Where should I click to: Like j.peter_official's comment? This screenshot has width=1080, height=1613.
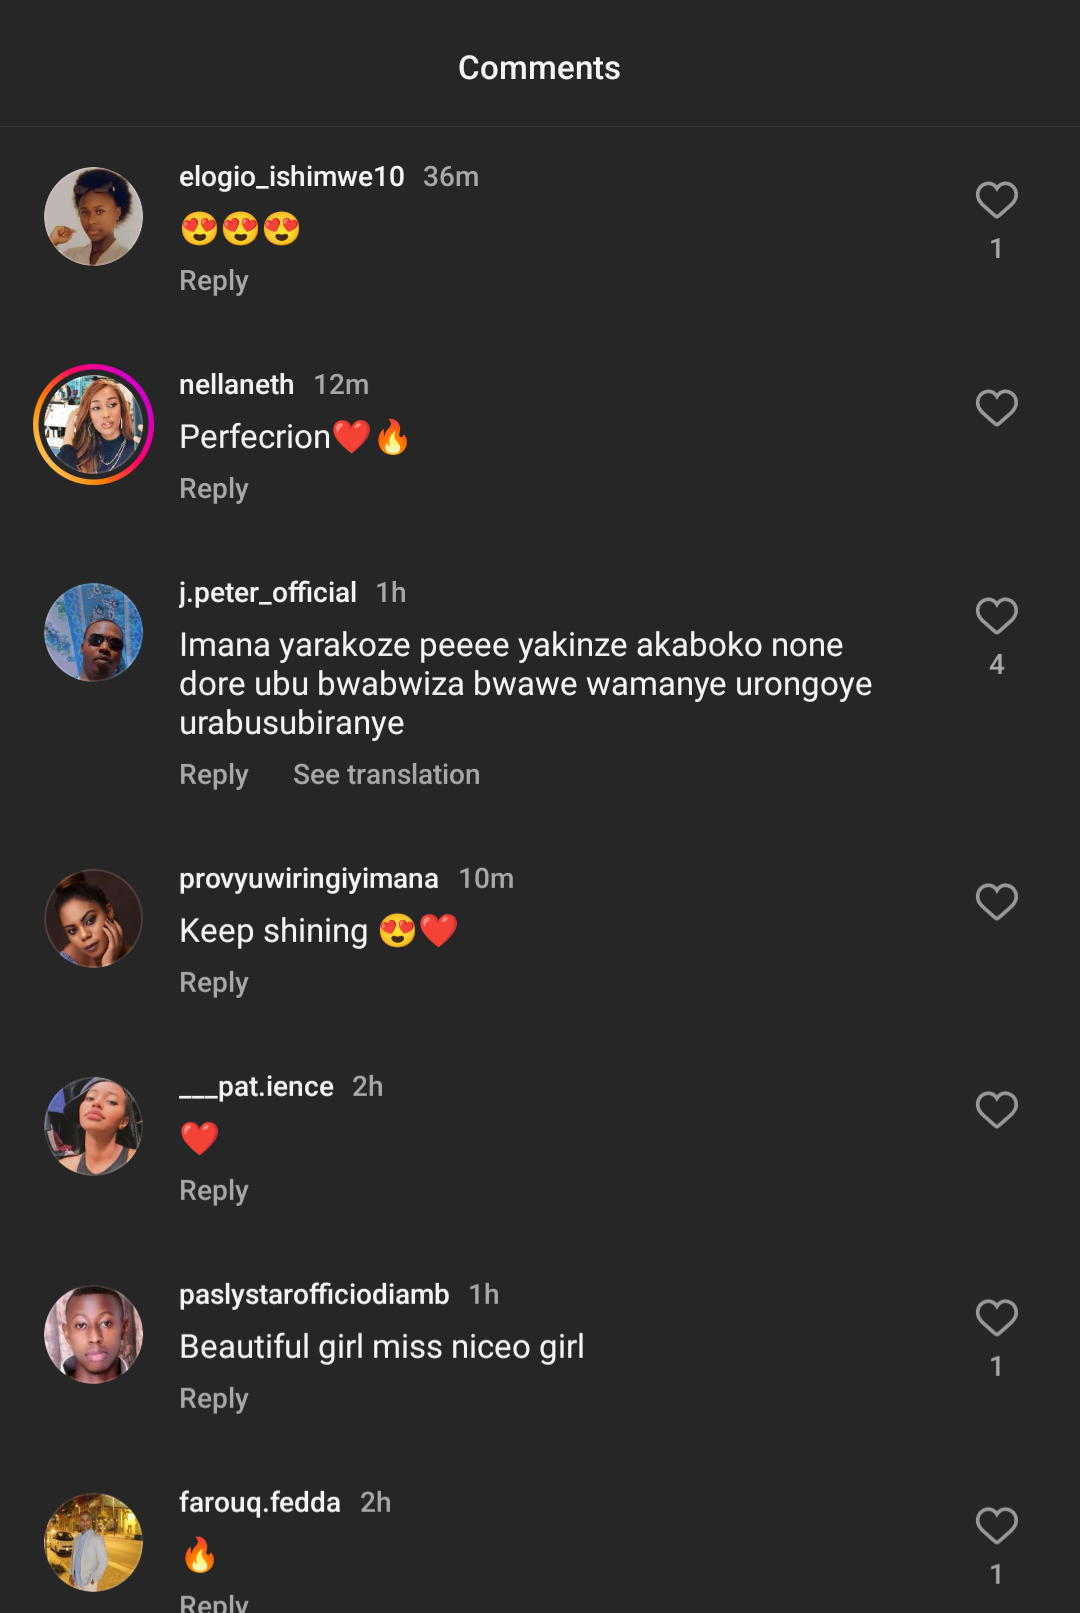(x=996, y=616)
